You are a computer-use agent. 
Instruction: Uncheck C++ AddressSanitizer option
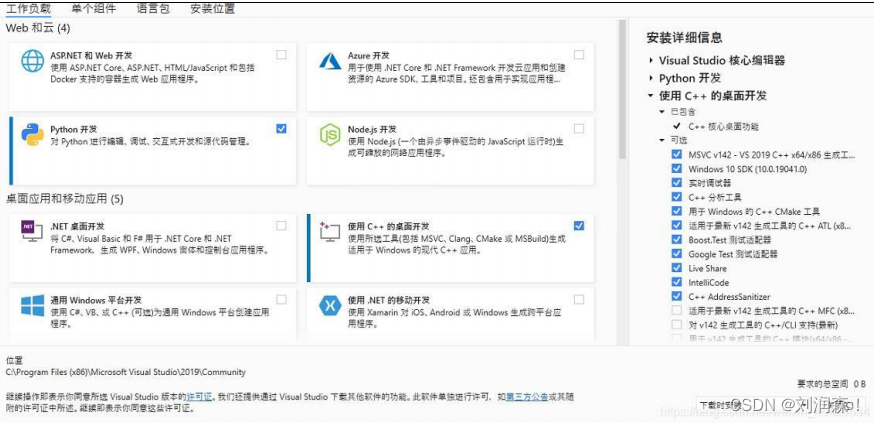pos(677,296)
